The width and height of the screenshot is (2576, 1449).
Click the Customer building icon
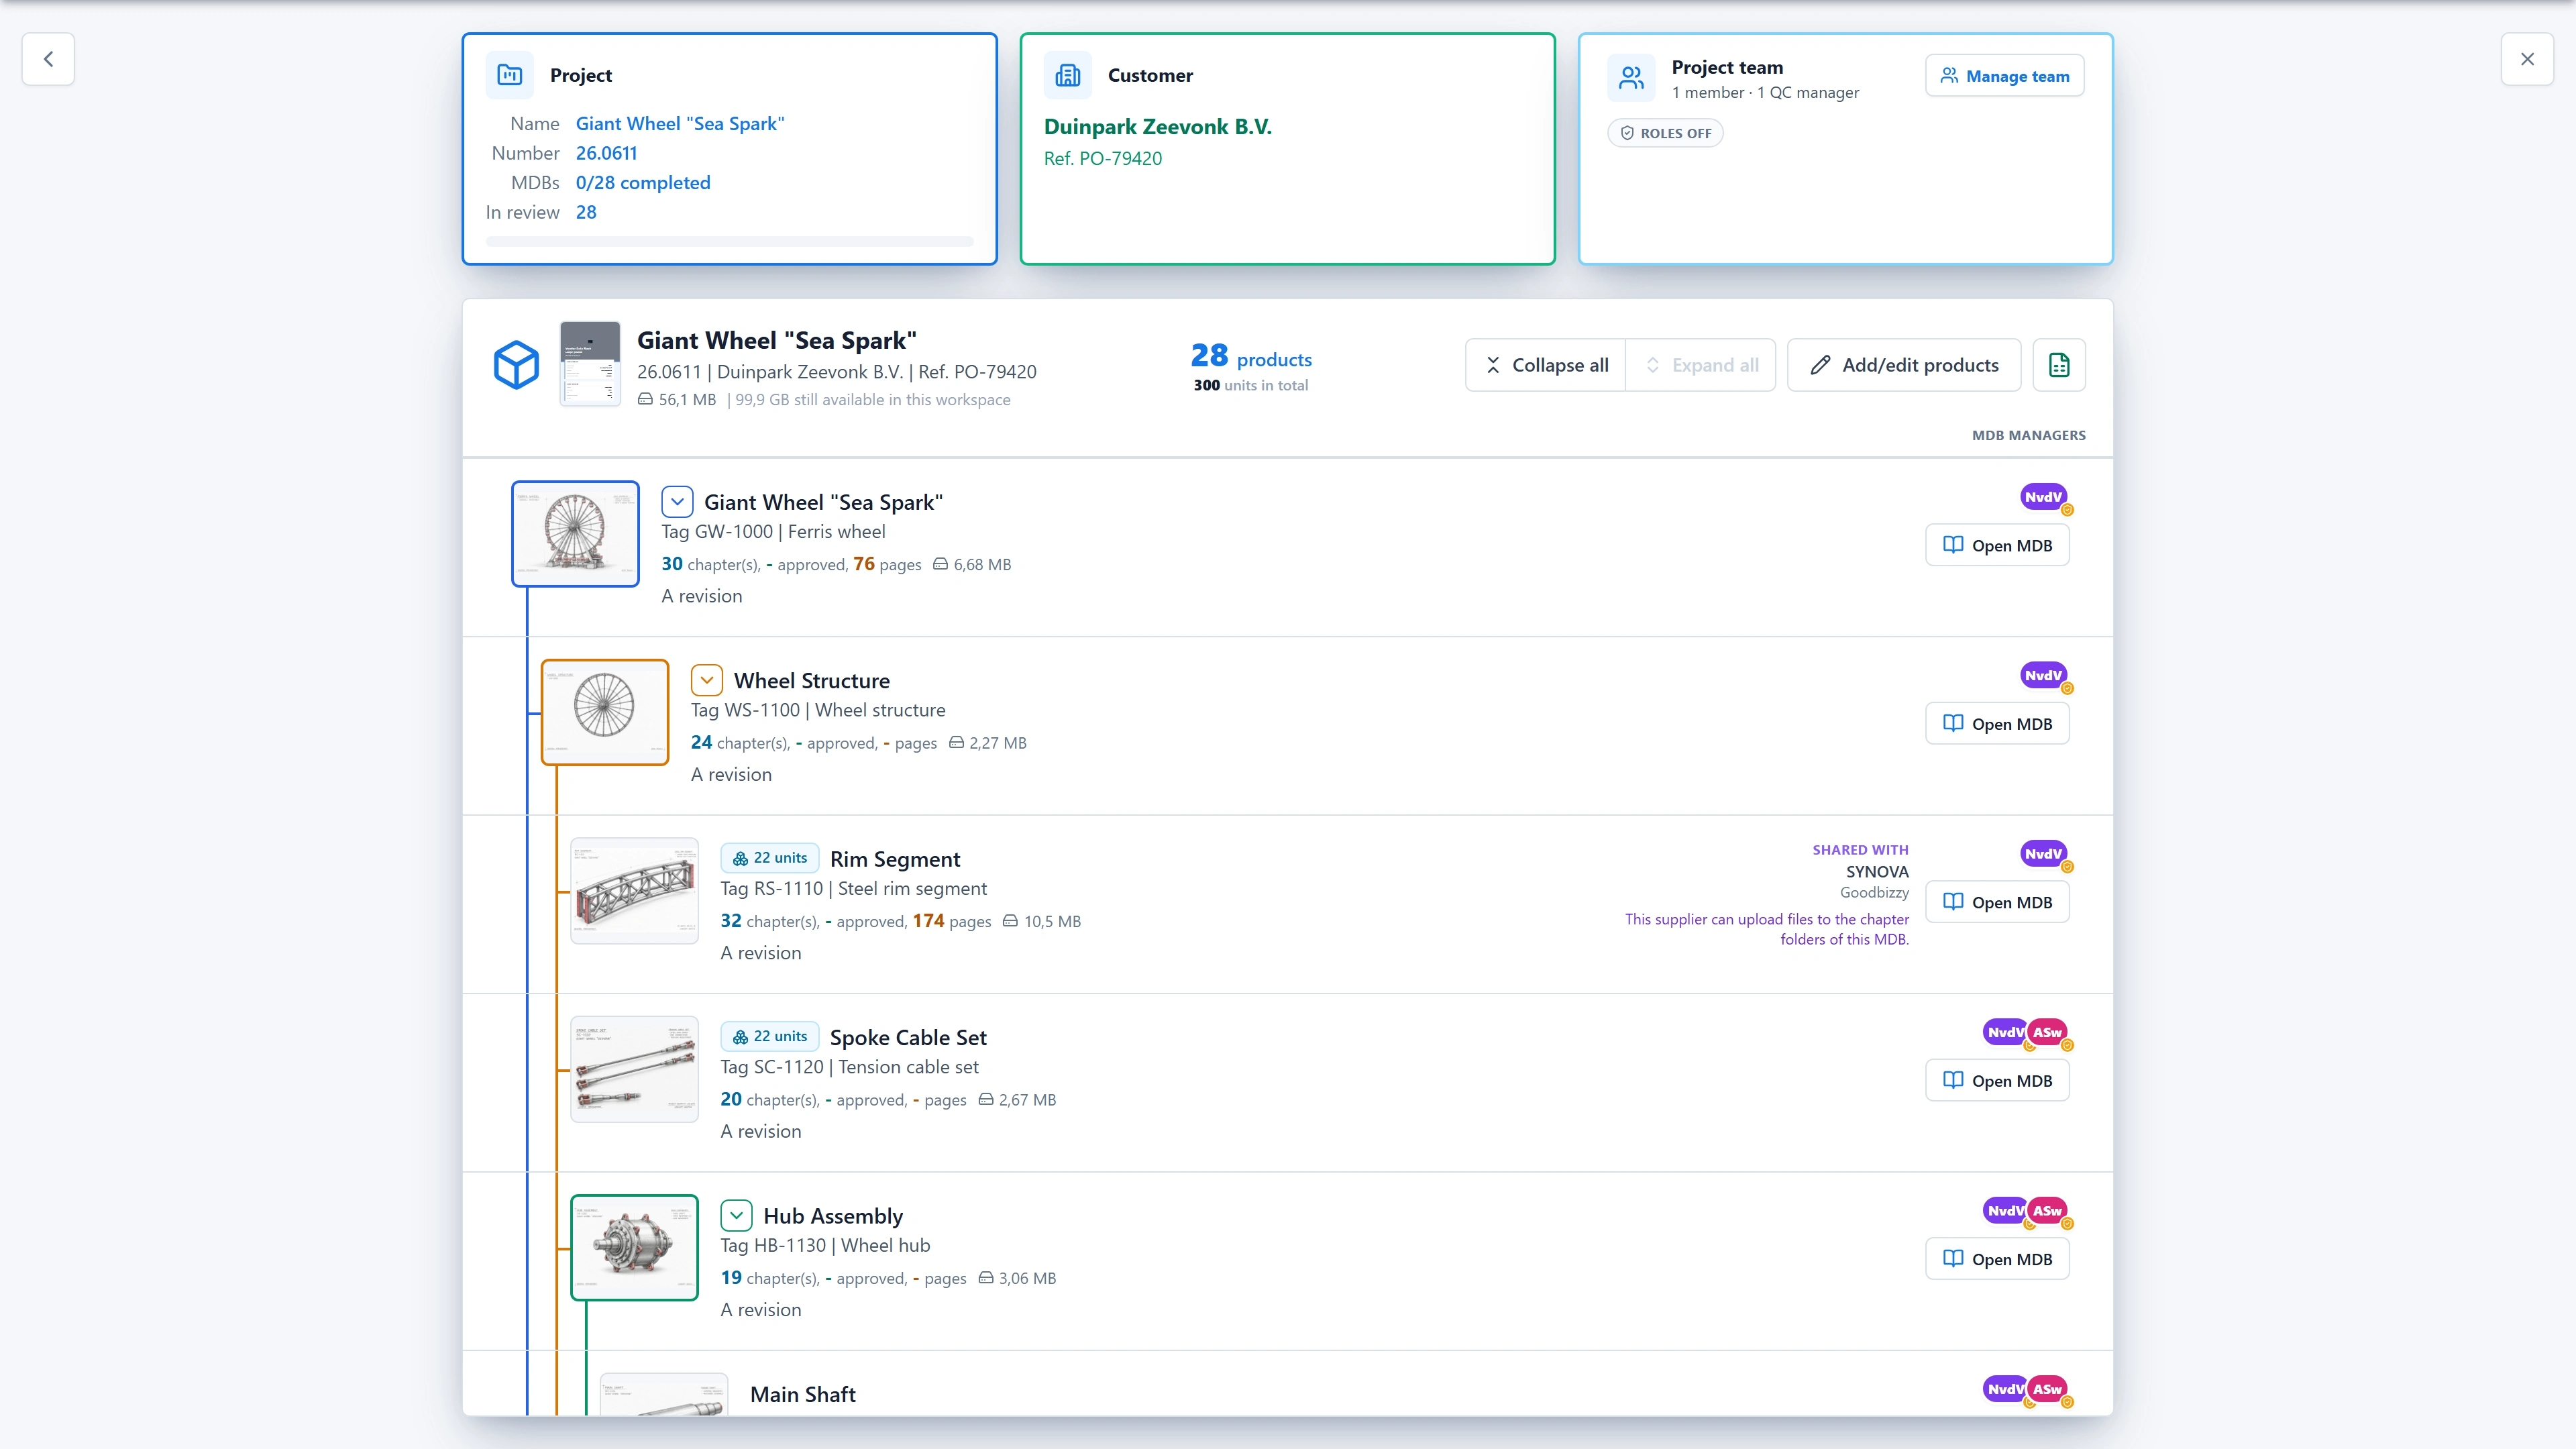point(1068,75)
